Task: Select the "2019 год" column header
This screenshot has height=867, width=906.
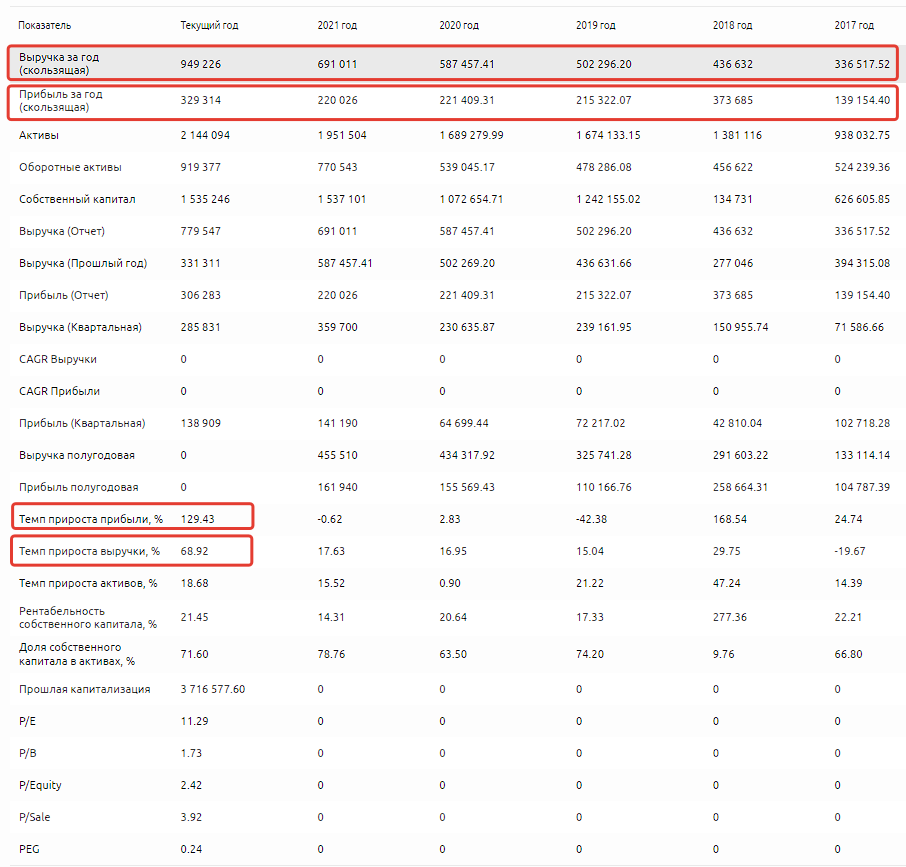Action: coord(596,25)
